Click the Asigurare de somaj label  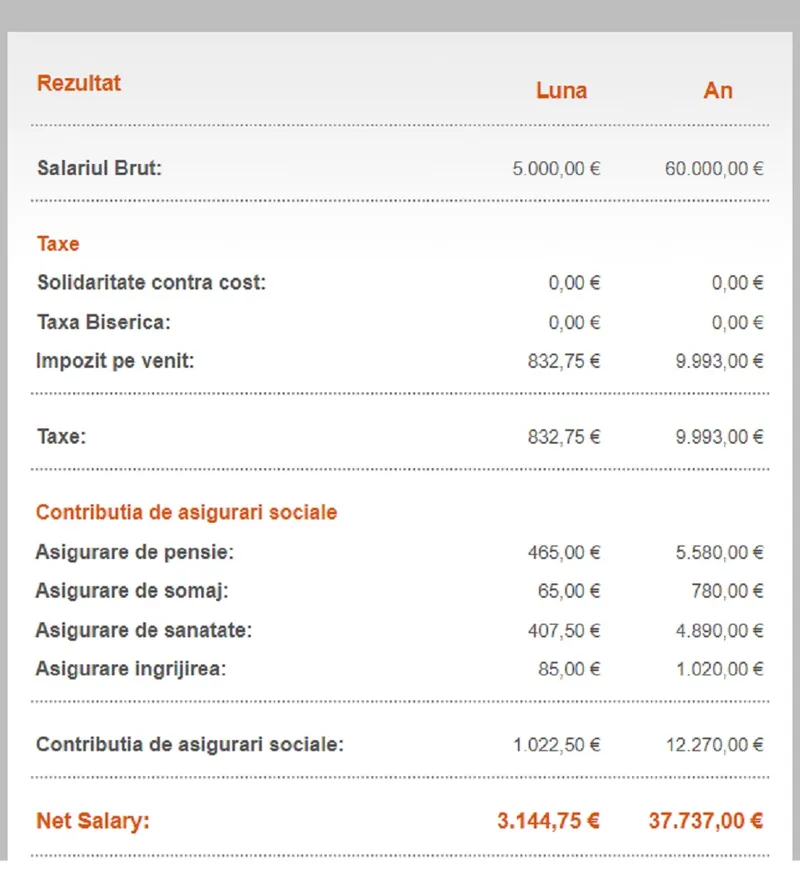[132, 590]
